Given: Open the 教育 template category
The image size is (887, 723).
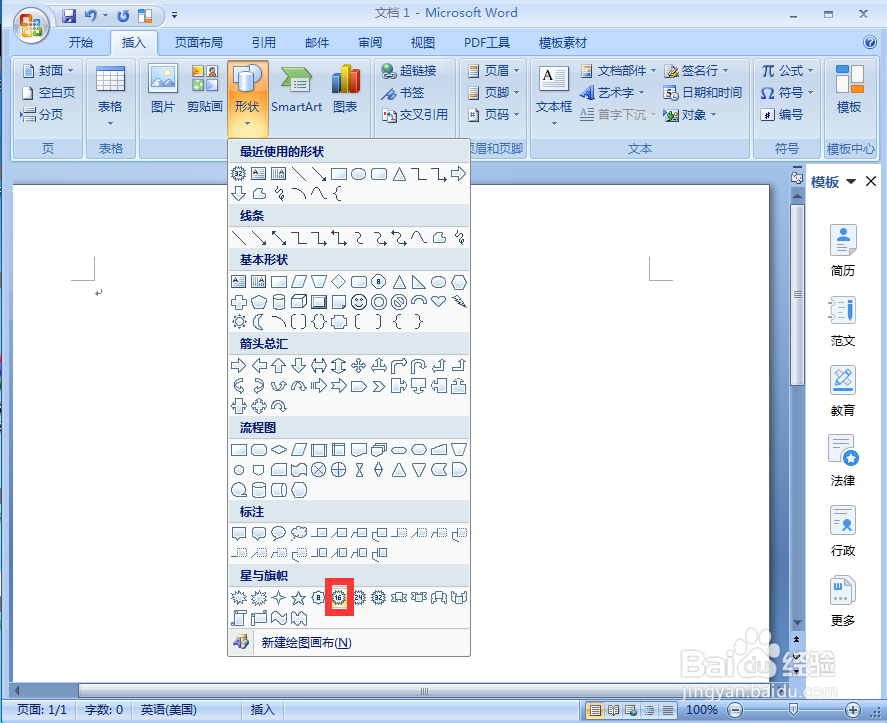Looking at the screenshot, I should [843, 391].
